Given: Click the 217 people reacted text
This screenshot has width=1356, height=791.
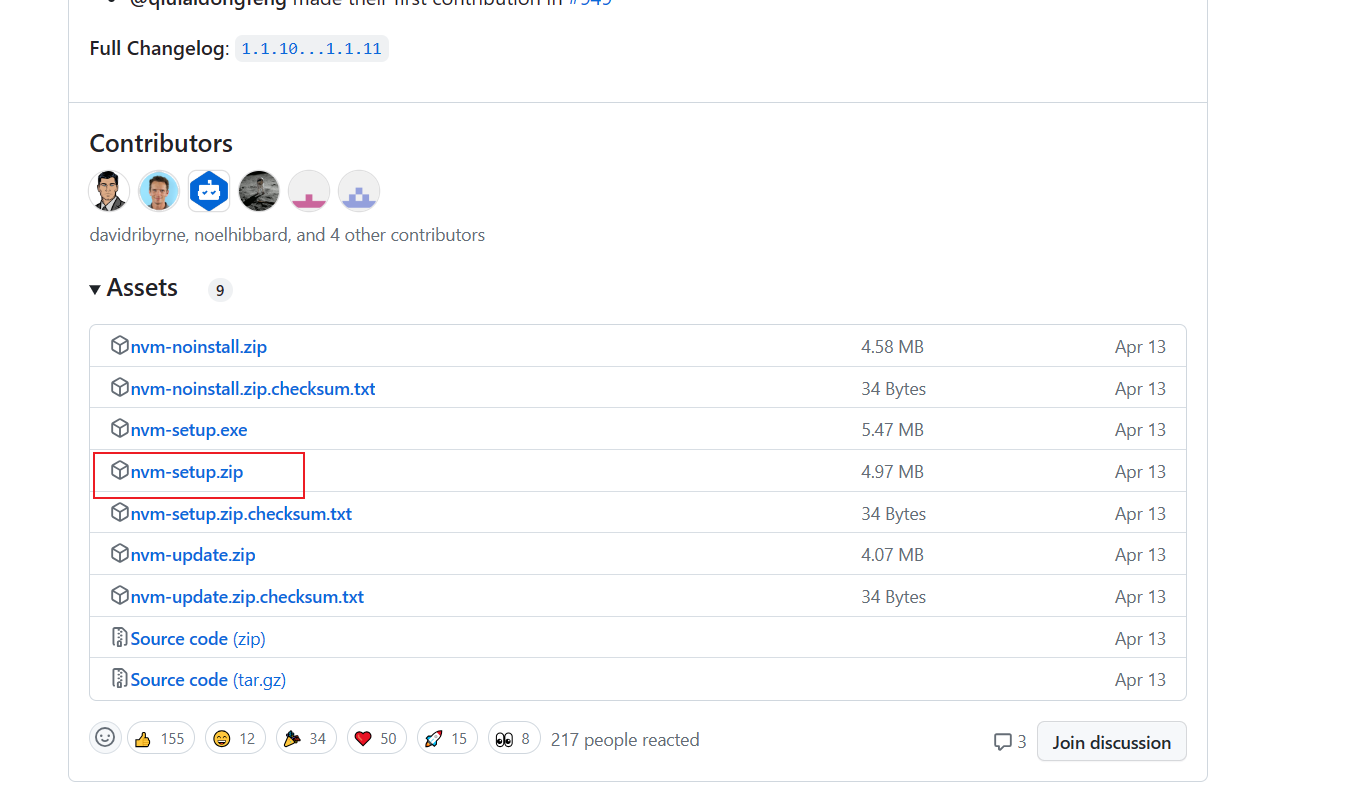Looking at the screenshot, I should pyautogui.click(x=625, y=740).
